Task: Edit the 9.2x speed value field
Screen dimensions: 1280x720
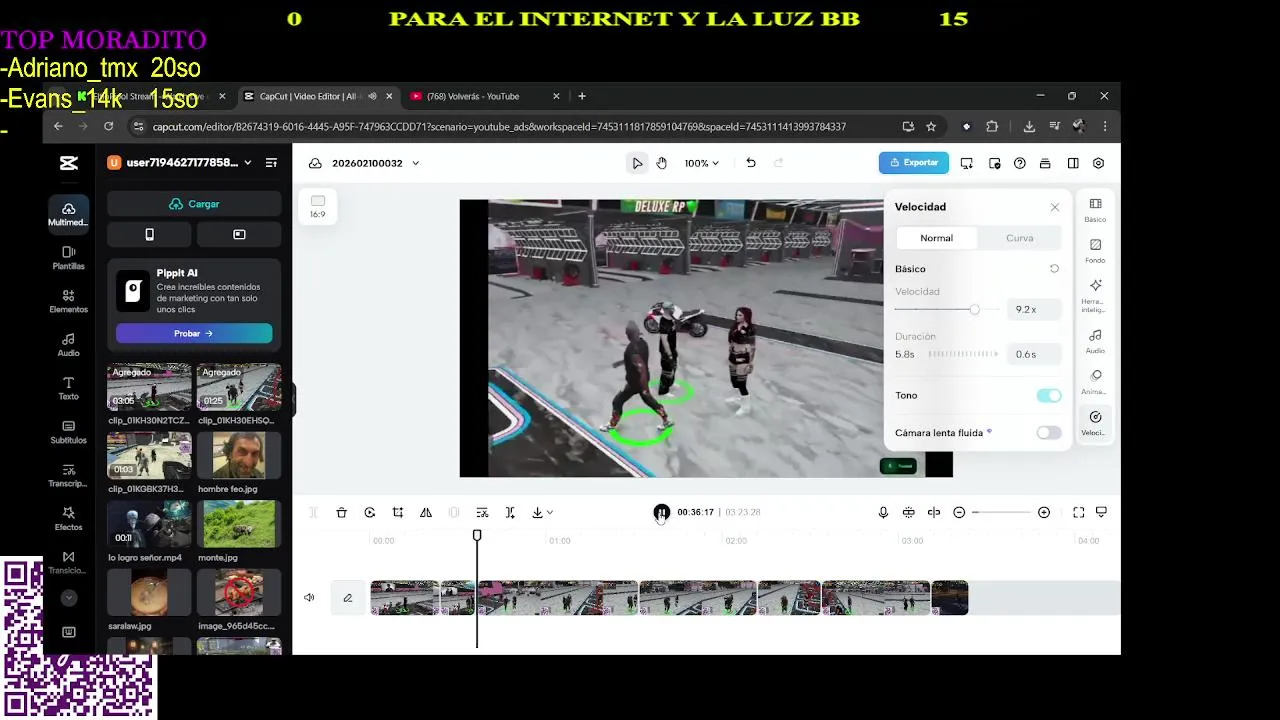Action: click(x=1034, y=310)
